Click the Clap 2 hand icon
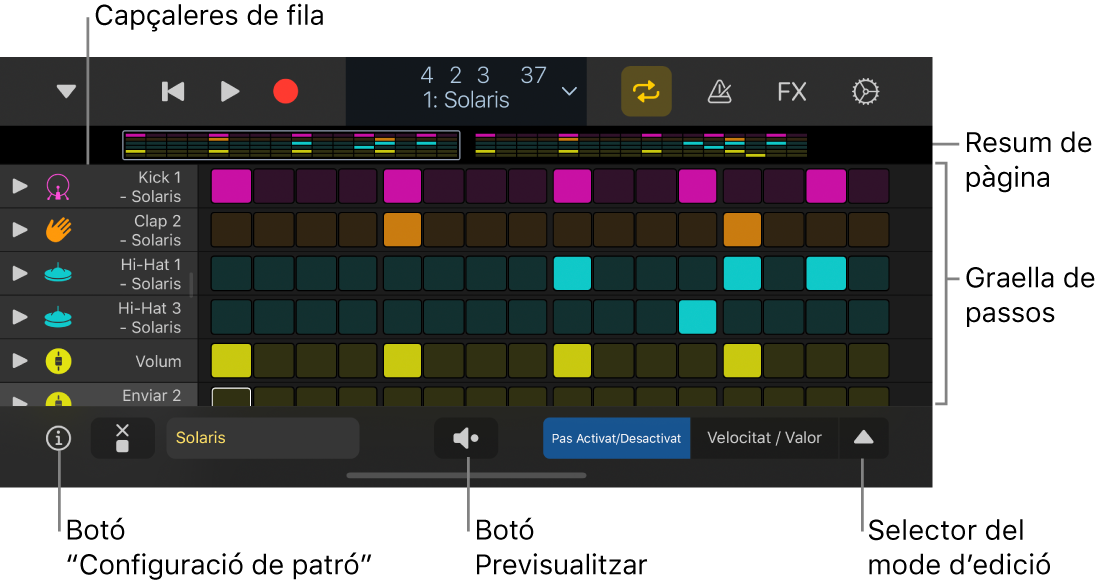This screenshot has width=1107, height=585. 59,230
